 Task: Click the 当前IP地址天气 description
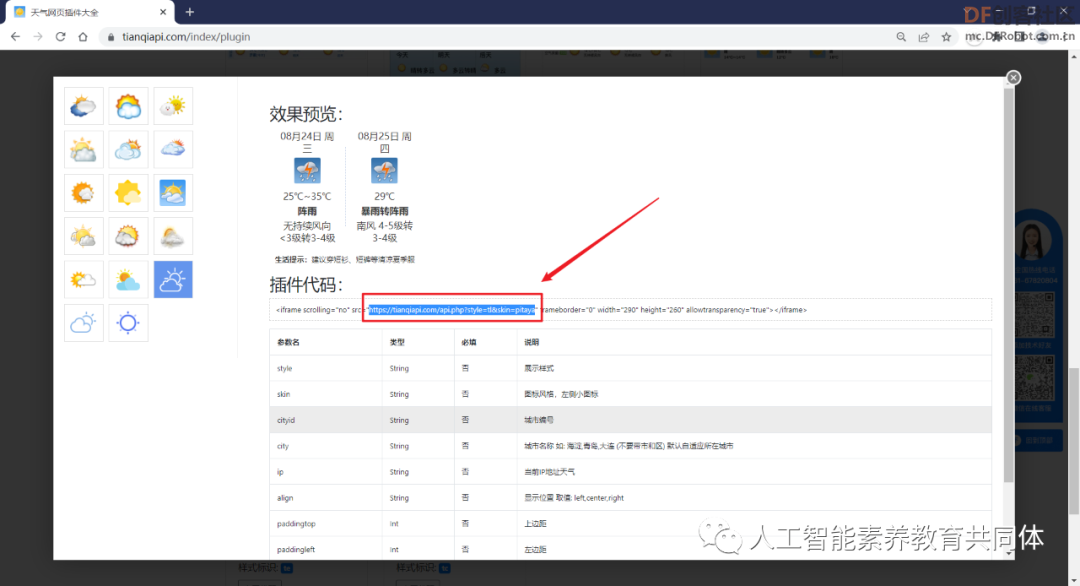550,472
